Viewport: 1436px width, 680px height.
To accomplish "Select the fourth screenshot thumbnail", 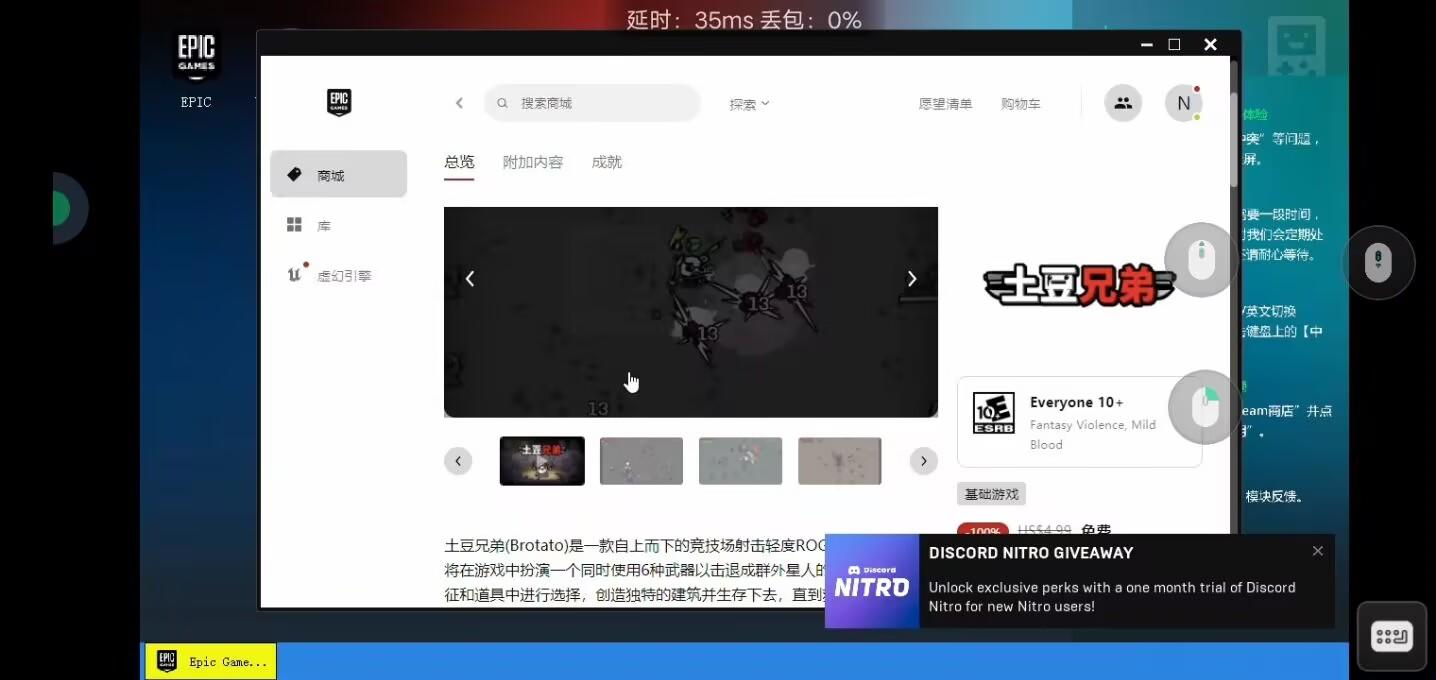I will pyautogui.click(x=839, y=461).
